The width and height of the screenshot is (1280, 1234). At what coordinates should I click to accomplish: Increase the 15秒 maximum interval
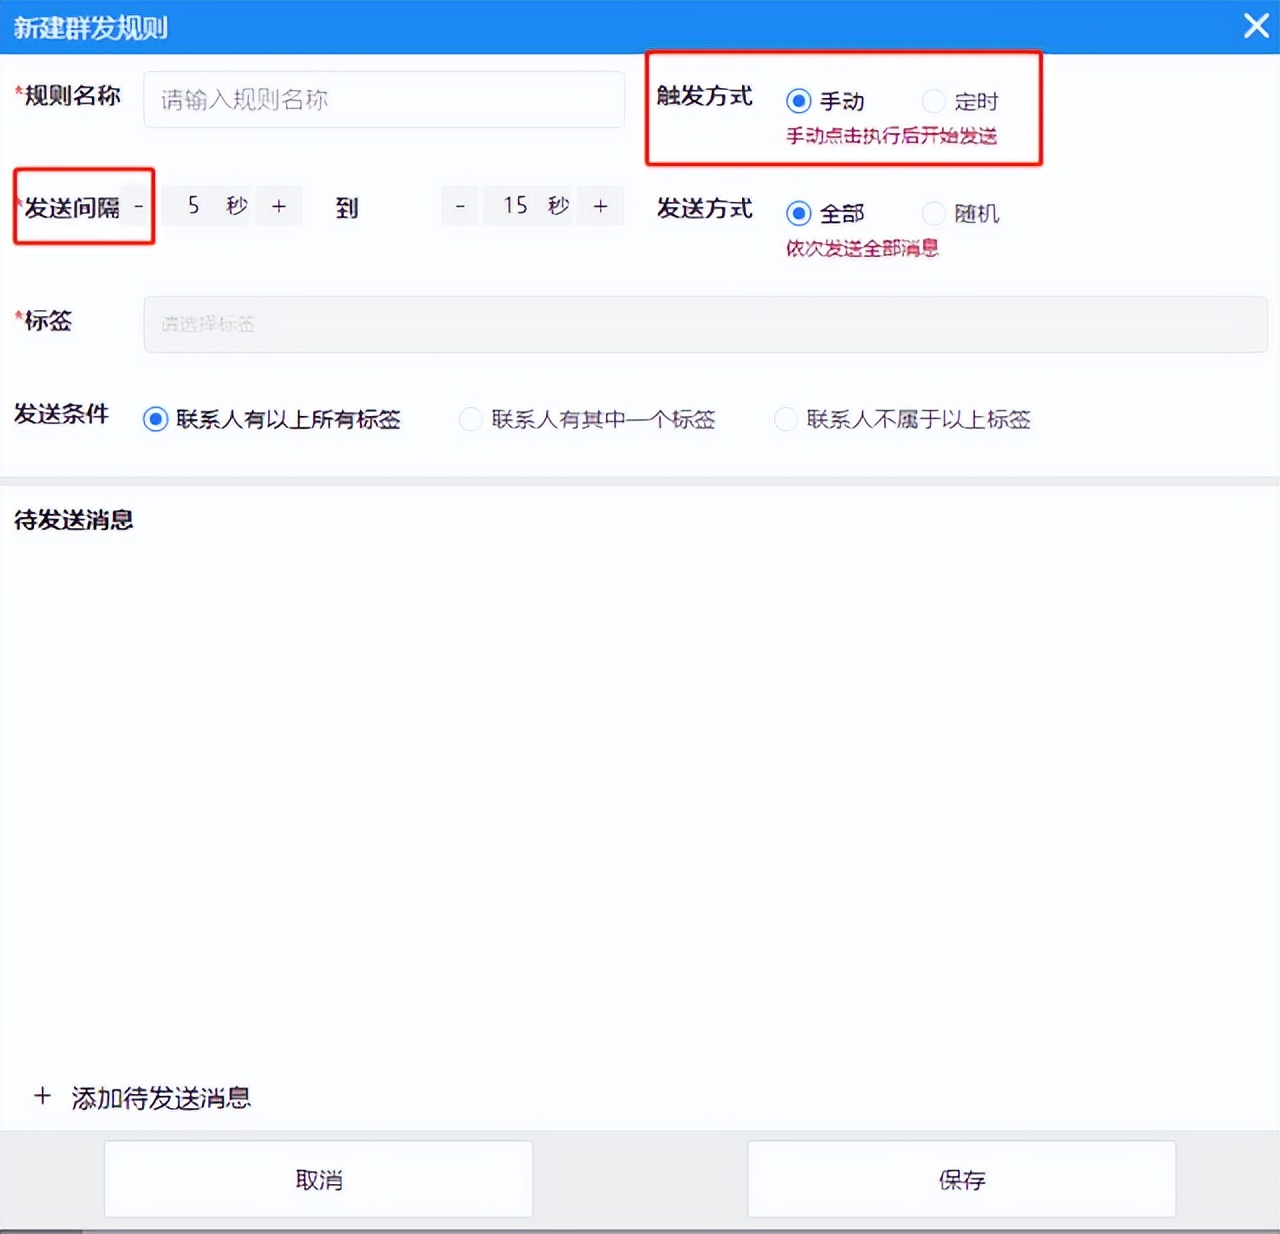coord(600,205)
